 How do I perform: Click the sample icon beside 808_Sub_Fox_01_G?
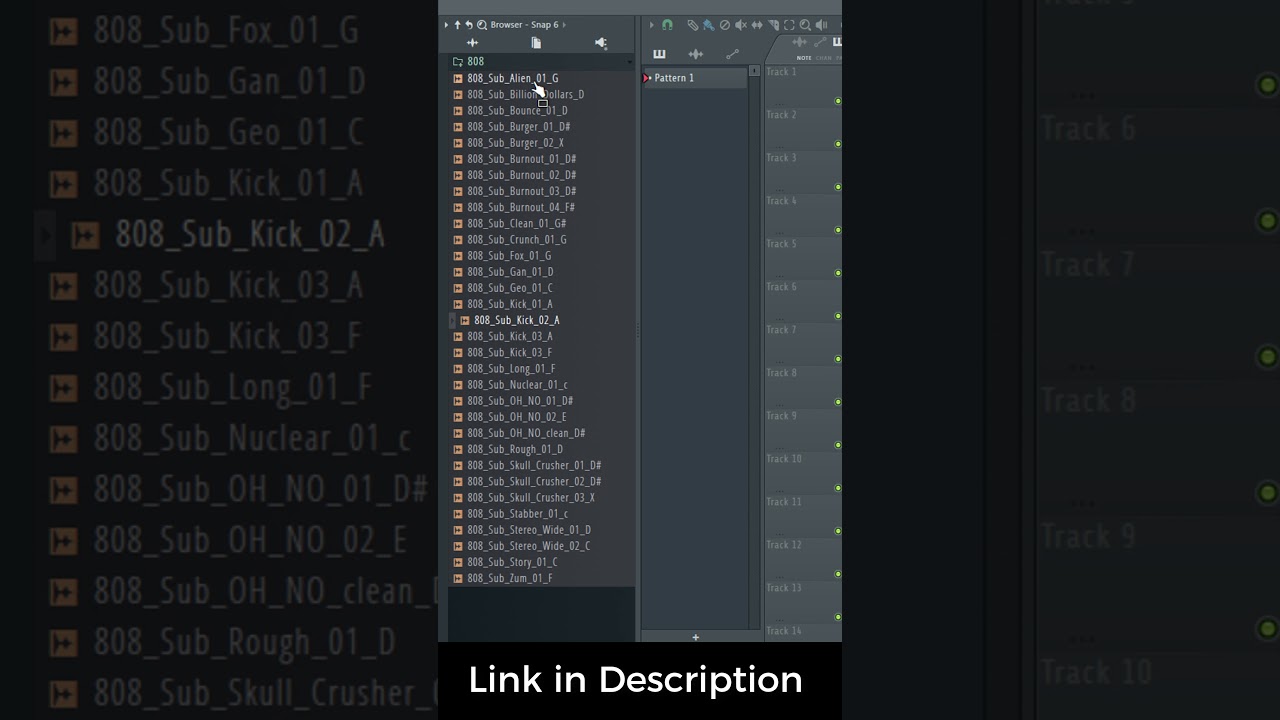[x=458, y=256]
